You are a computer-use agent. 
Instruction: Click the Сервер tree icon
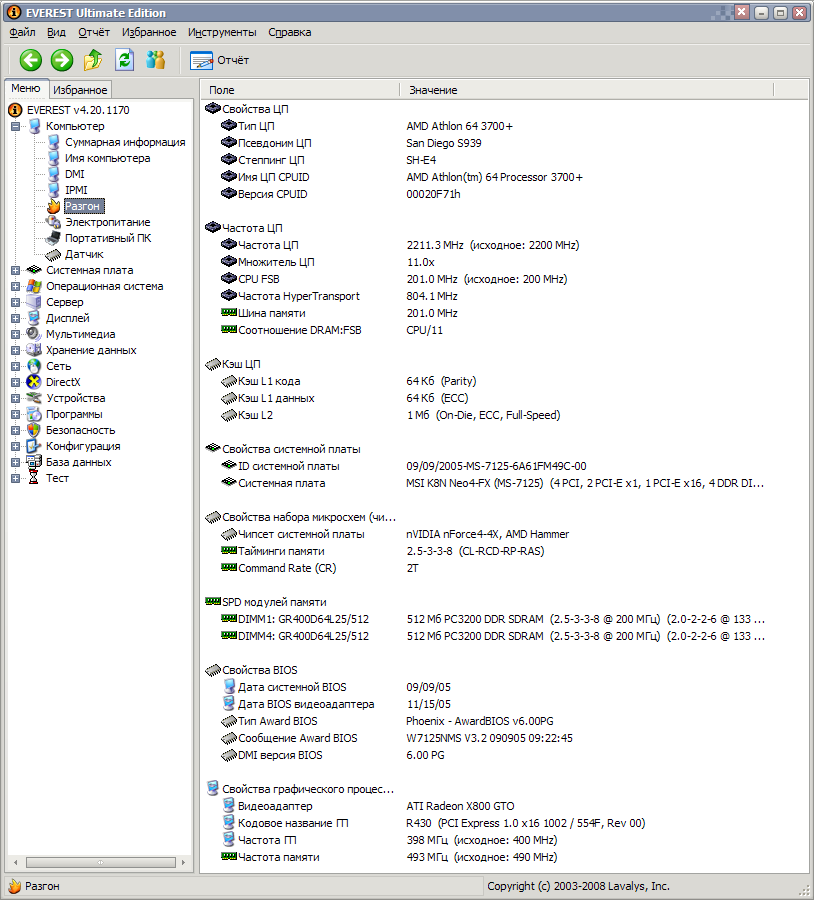point(34,302)
